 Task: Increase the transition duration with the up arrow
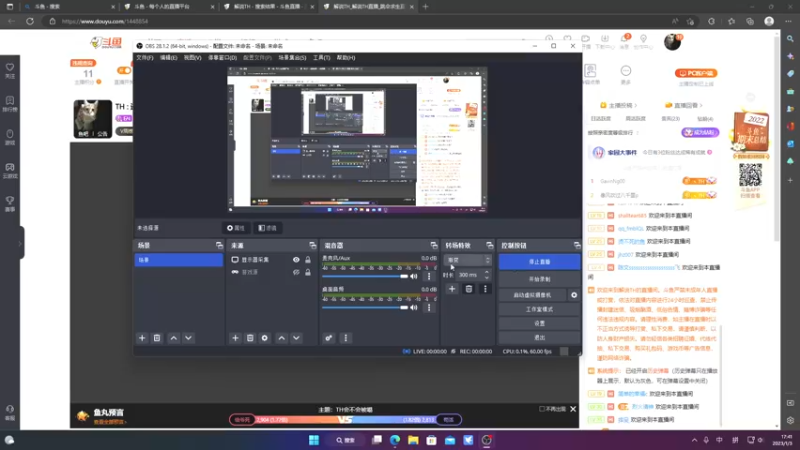pyautogui.click(x=487, y=272)
